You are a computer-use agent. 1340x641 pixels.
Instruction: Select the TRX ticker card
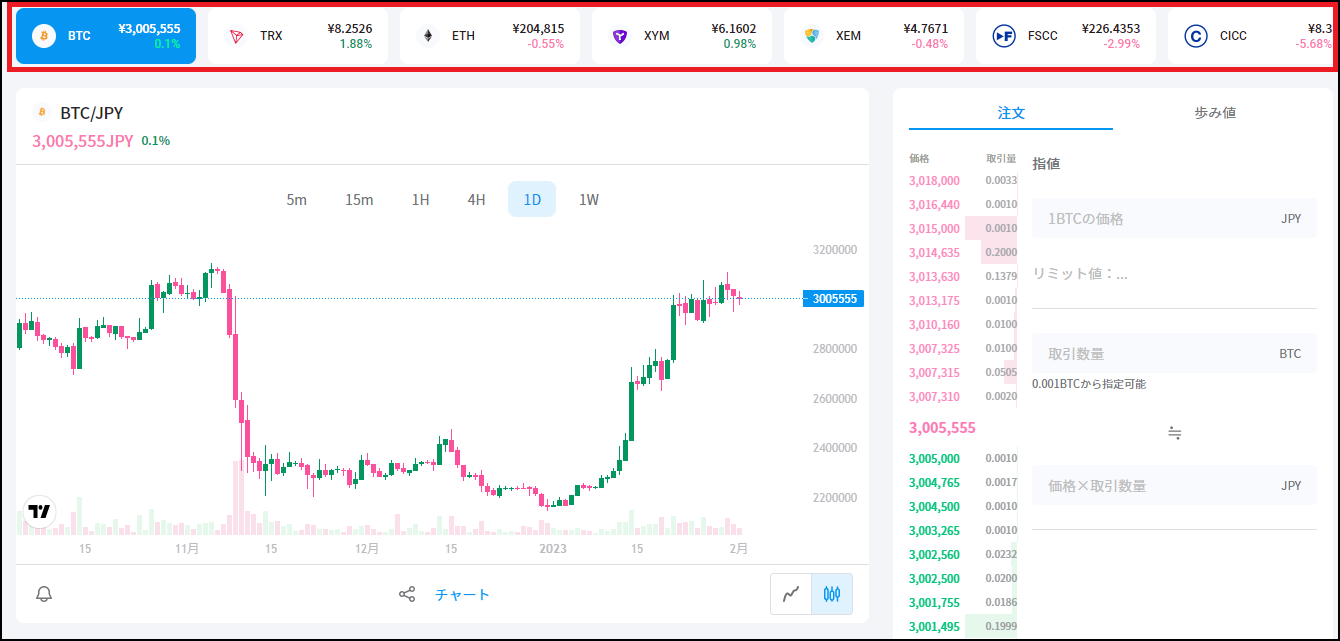pos(298,36)
